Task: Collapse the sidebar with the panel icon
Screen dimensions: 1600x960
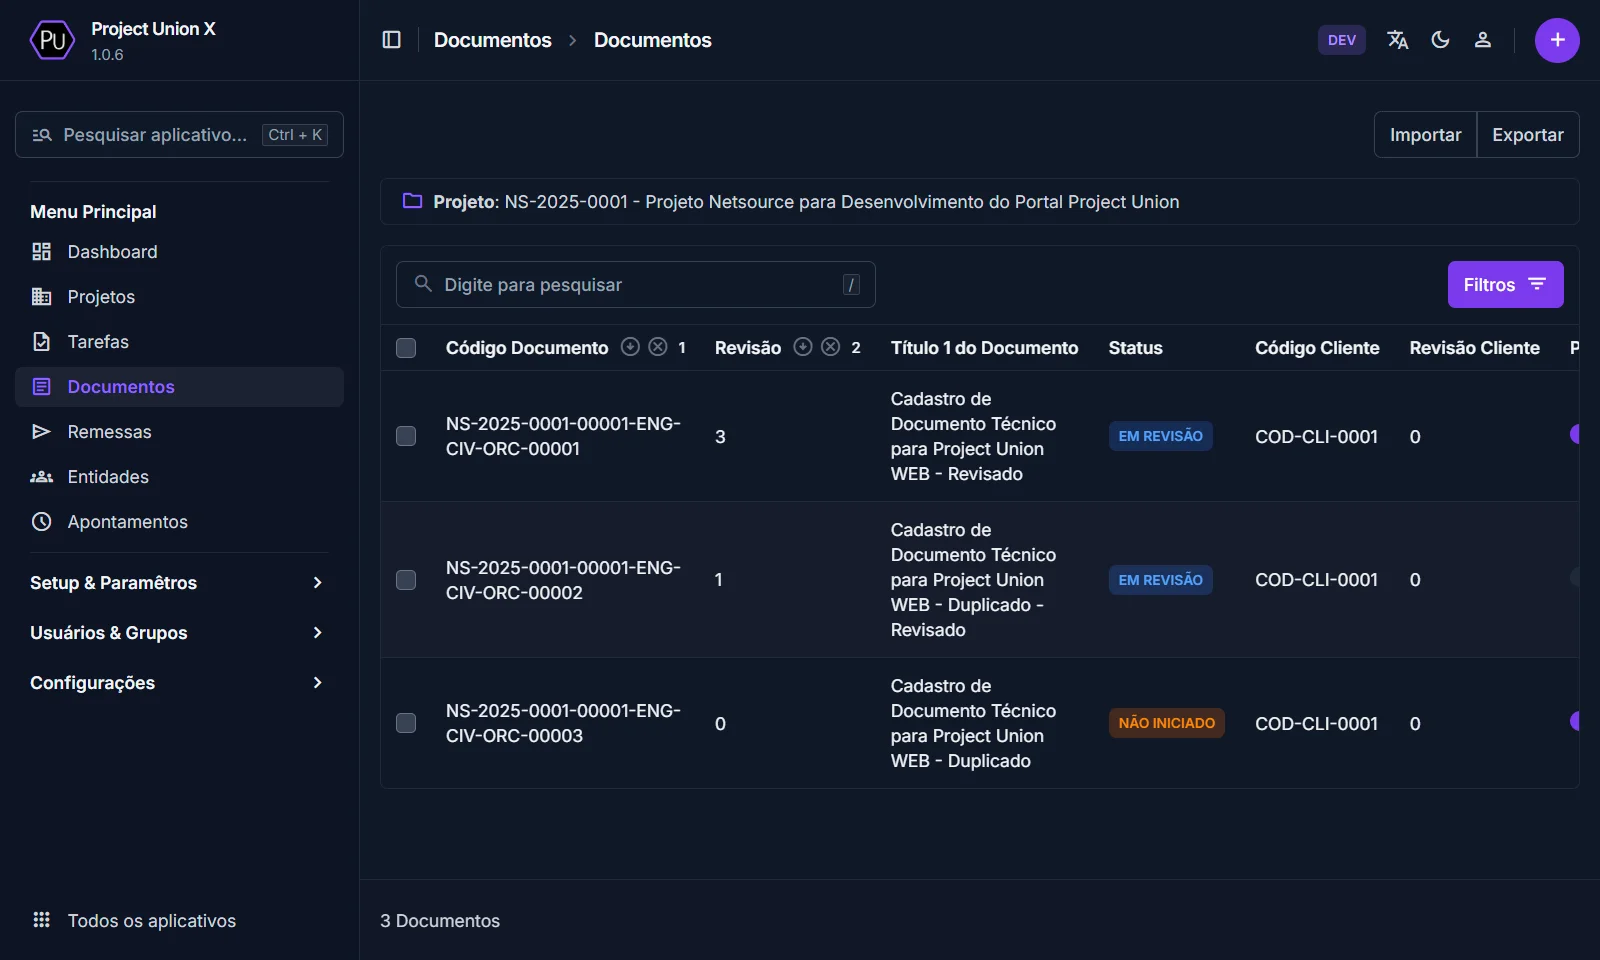Action: click(392, 40)
